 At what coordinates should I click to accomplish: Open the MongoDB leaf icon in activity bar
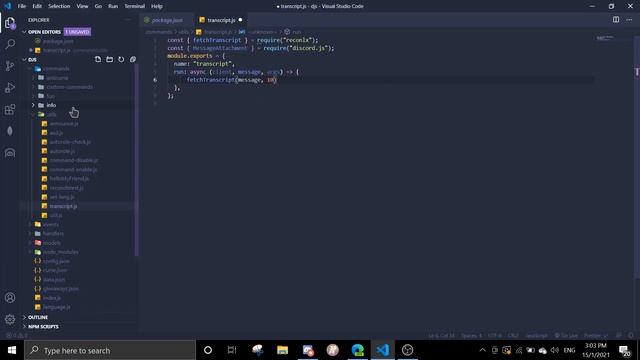tap(10, 131)
